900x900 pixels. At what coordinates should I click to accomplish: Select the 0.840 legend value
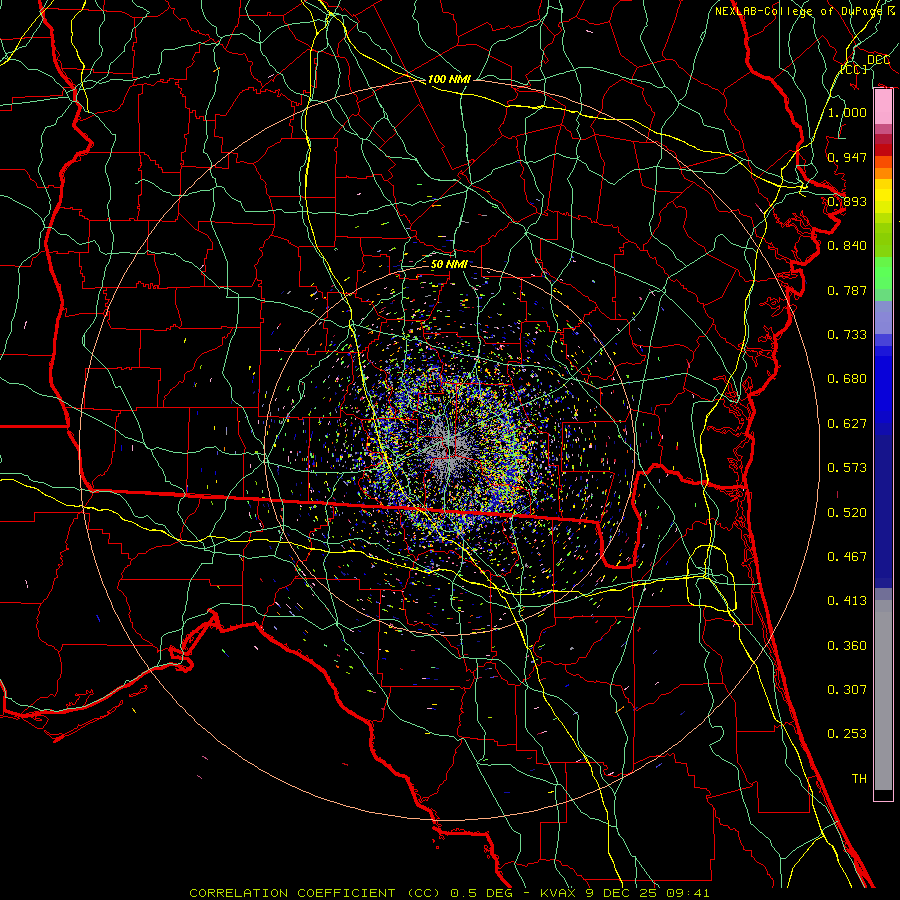click(847, 246)
